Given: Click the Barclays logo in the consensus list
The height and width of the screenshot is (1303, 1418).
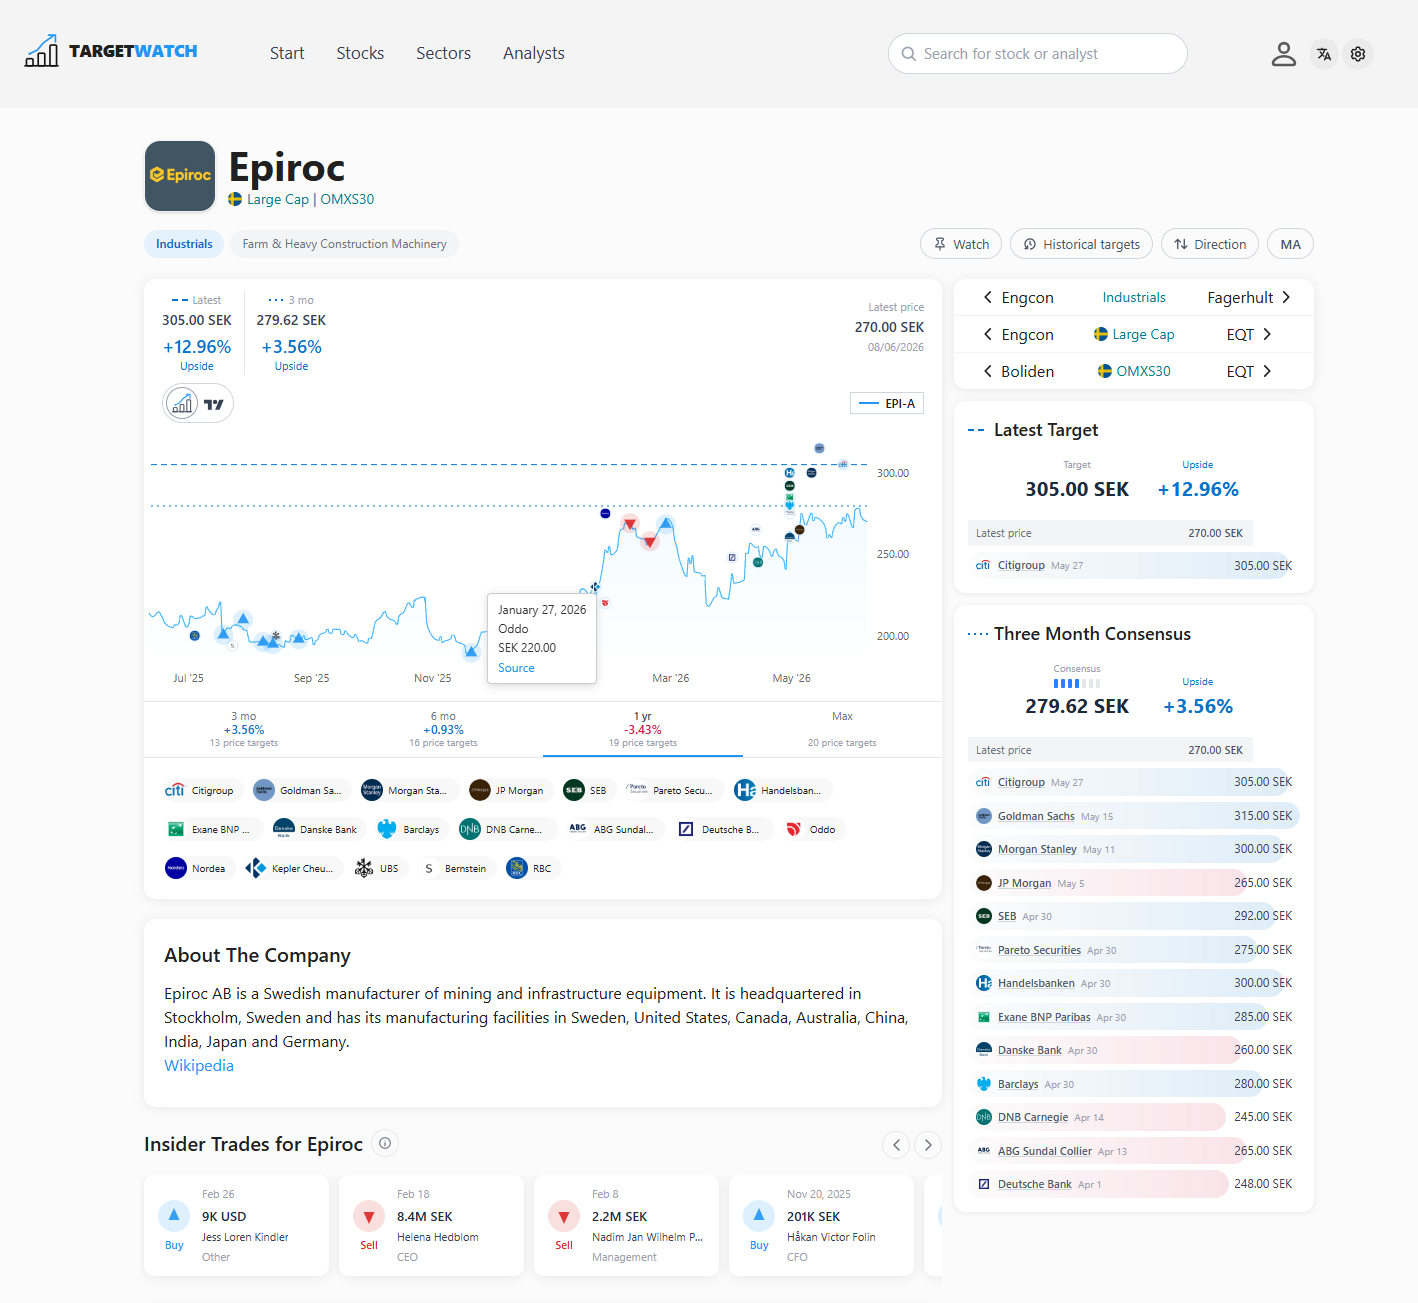Looking at the screenshot, I should pos(984,1084).
